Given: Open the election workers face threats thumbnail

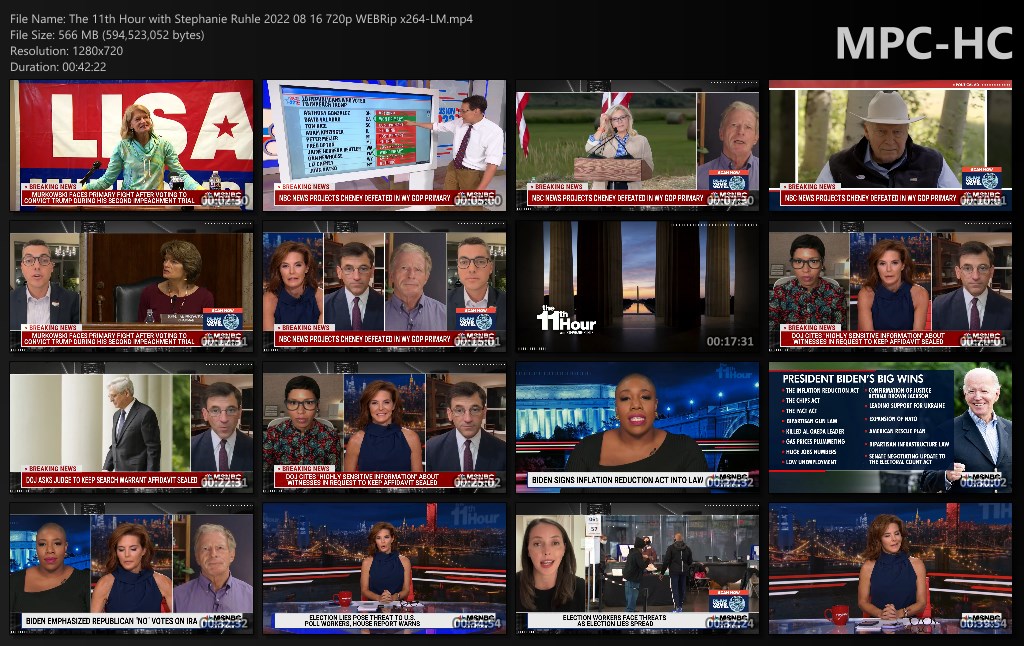Looking at the screenshot, I should (x=637, y=568).
